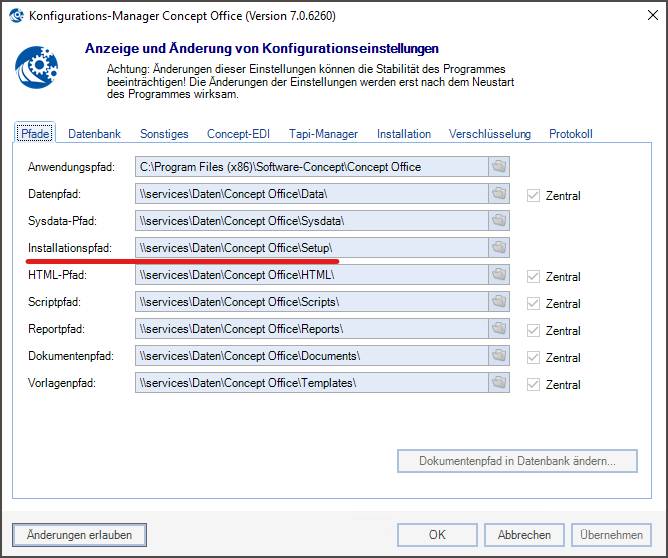Toggle Zentral checkbox for Scriptpfad
Image resolution: width=668 pixels, height=558 pixels.
coord(533,303)
